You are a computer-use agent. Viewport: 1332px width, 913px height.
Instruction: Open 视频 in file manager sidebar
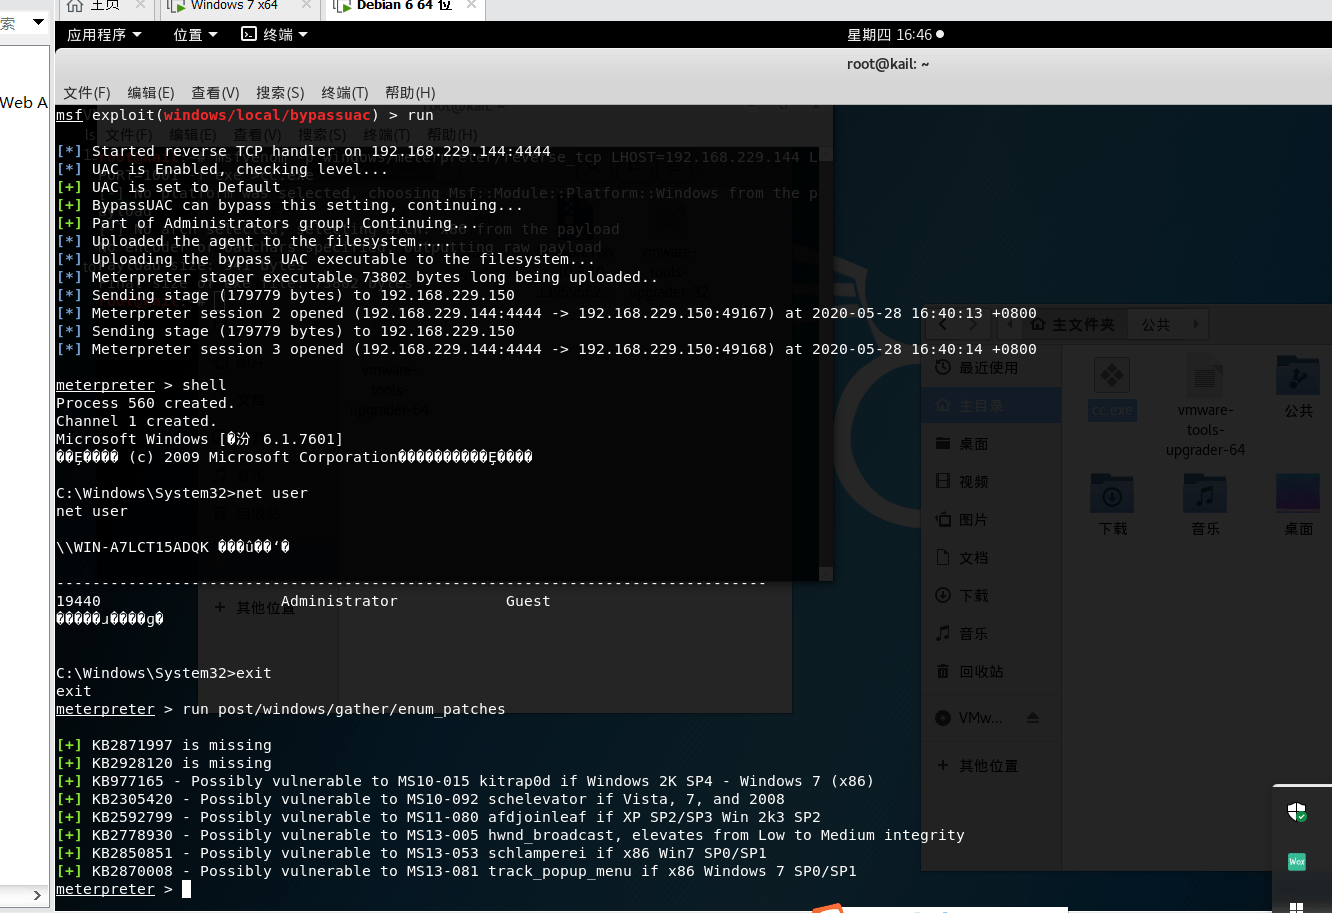[990, 482]
